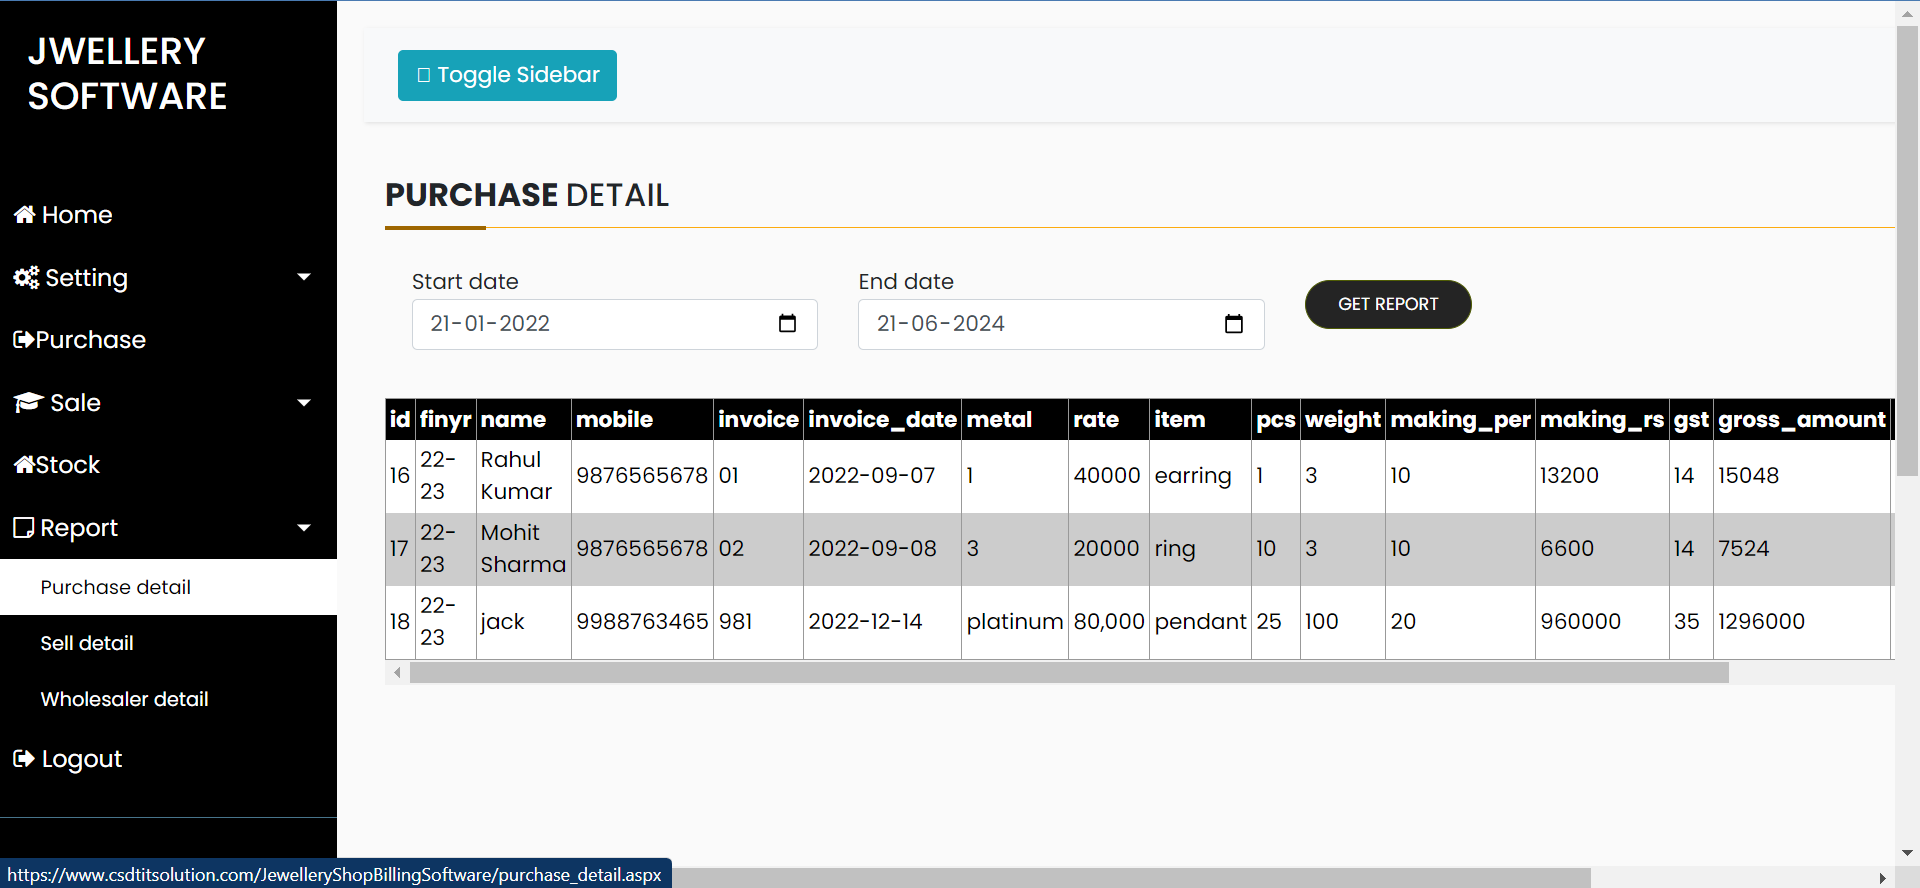This screenshot has width=1920, height=888.
Task: Click the "gross_amount" column header
Action: pos(1802,420)
